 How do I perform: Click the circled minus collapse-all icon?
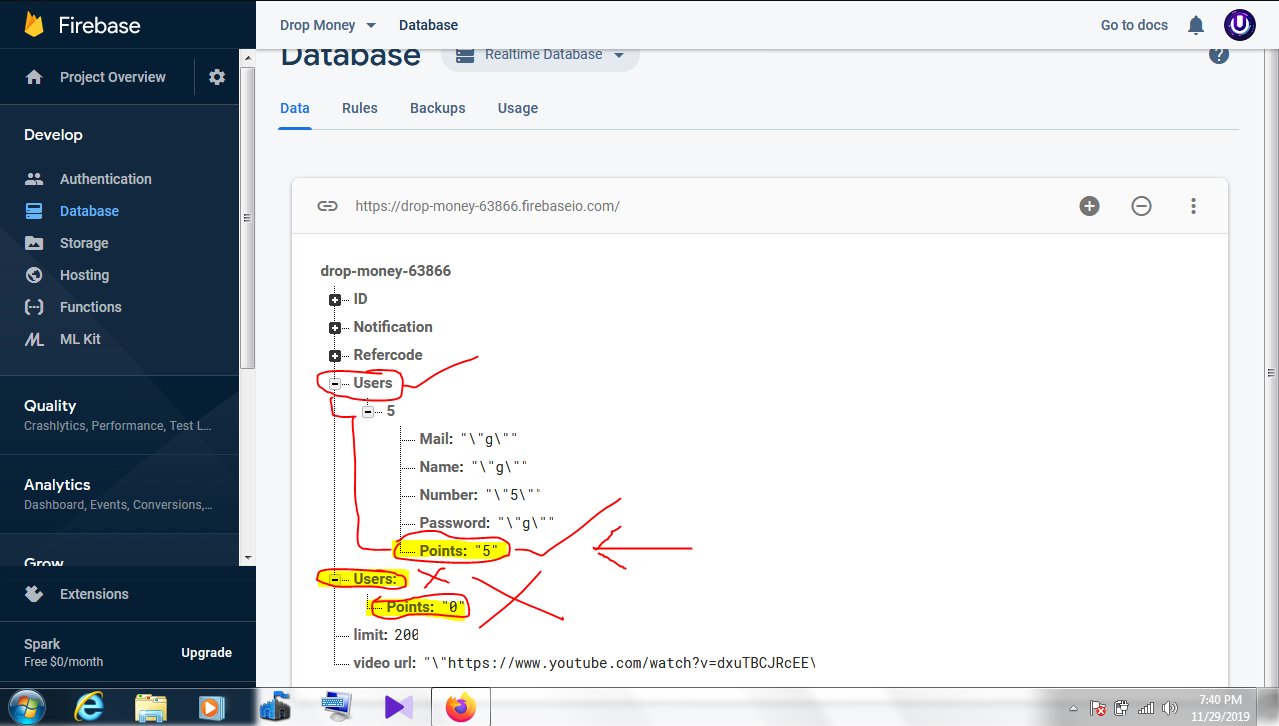pyautogui.click(x=1141, y=206)
